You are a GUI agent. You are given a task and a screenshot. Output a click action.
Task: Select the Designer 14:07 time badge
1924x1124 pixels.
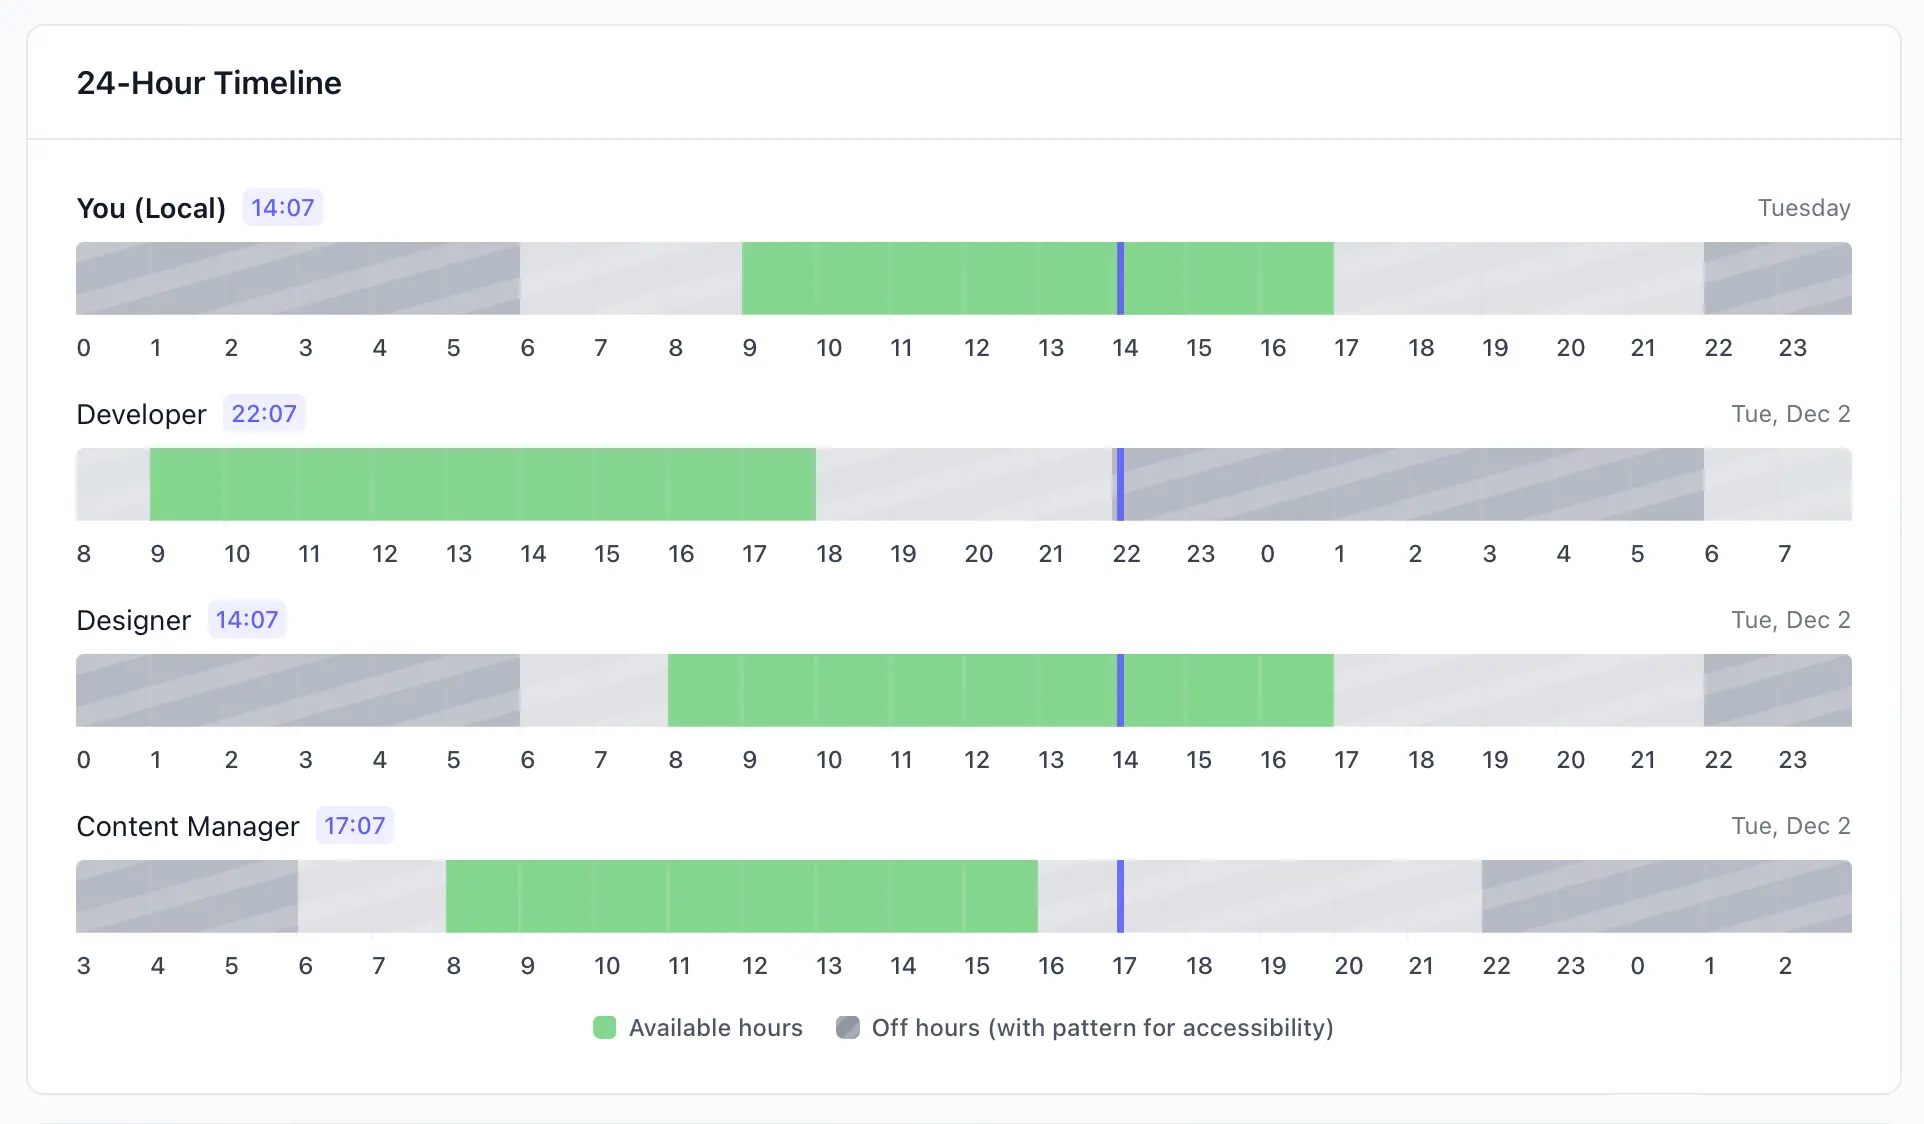pyautogui.click(x=247, y=620)
